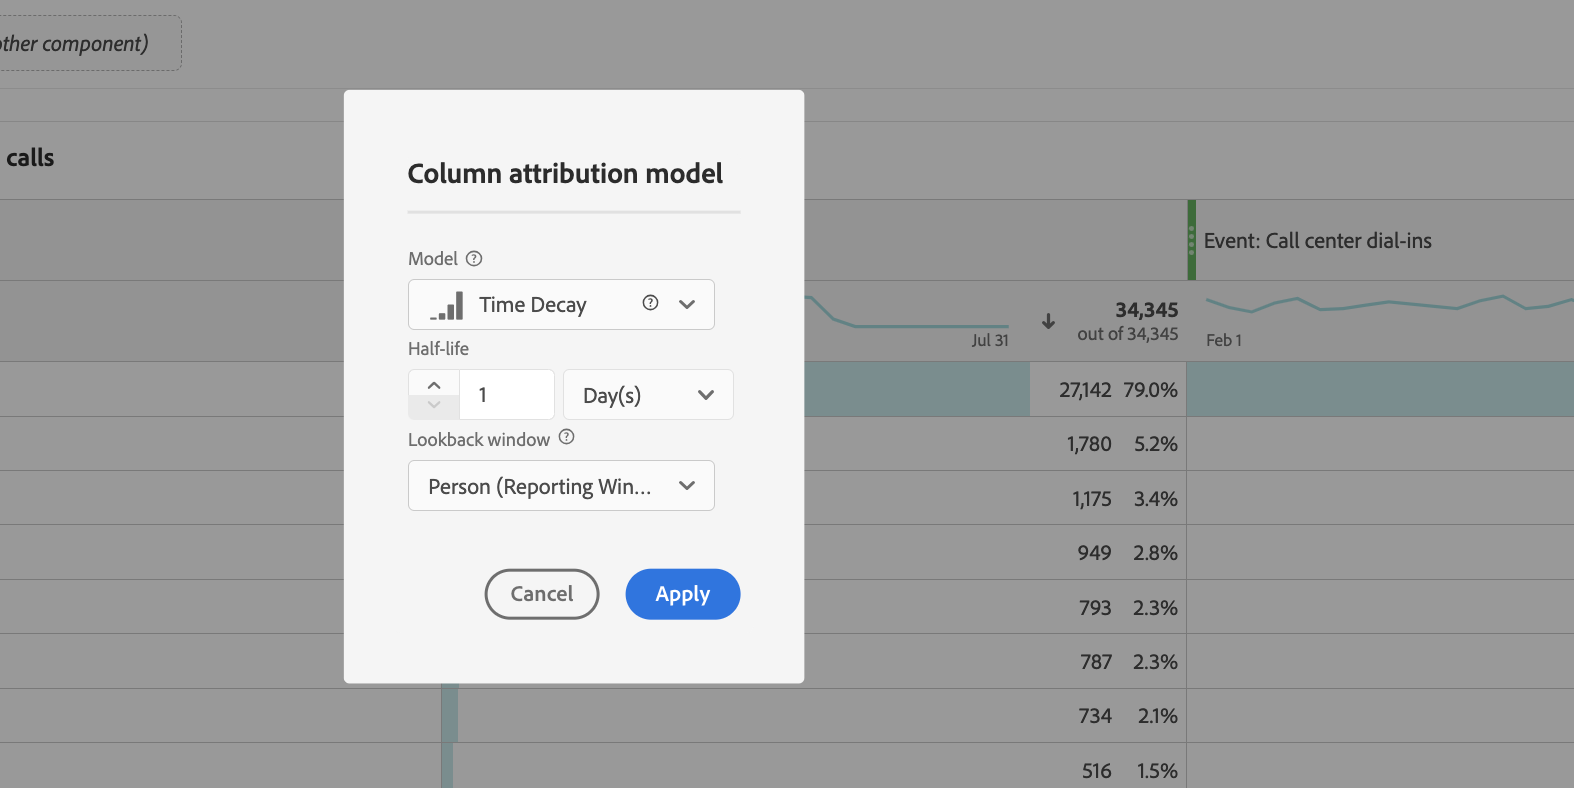The height and width of the screenshot is (788, 1574).
Task: Click the 2.1% percentage value
Action: (x=1158, y=716)
